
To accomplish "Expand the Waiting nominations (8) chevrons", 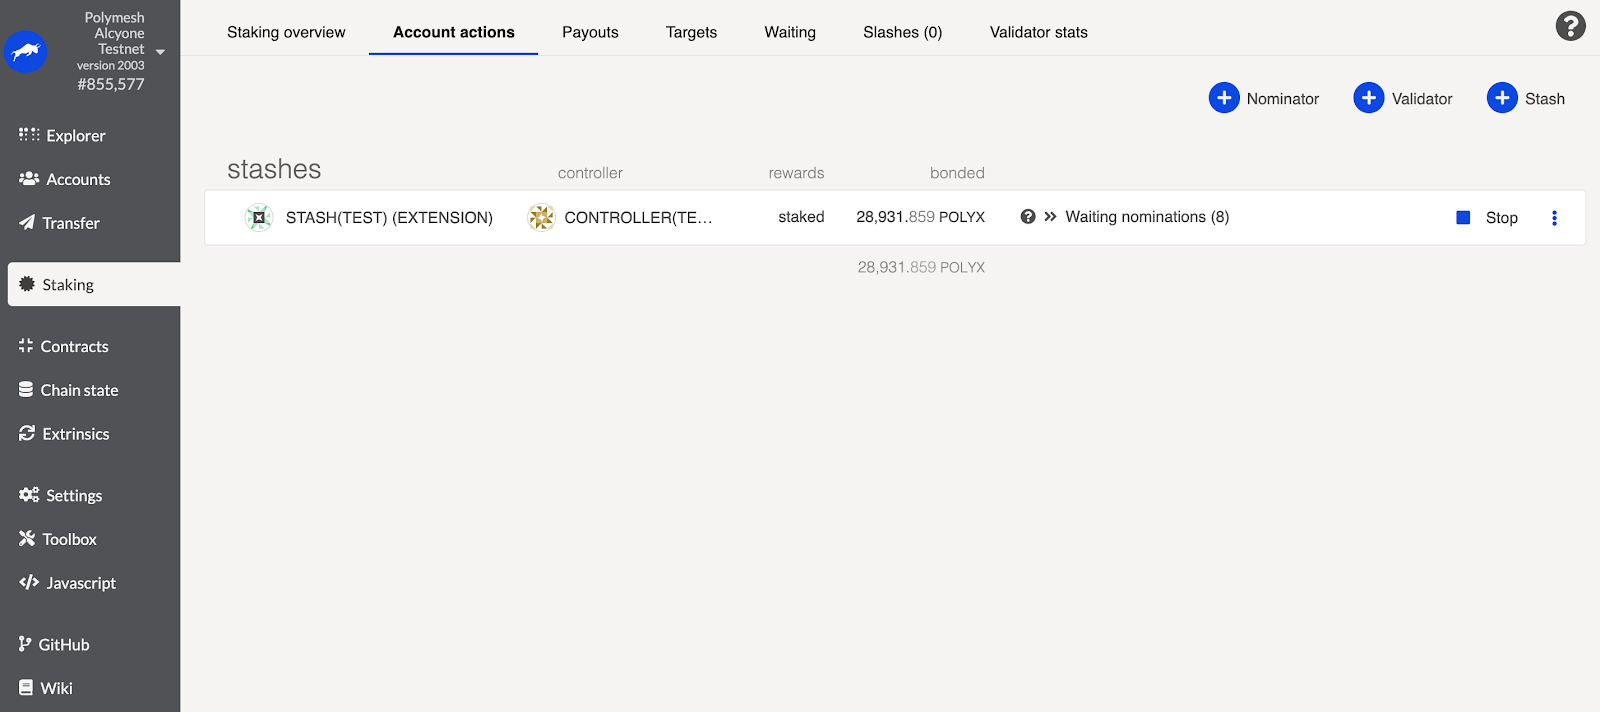I will point(1050,216).
